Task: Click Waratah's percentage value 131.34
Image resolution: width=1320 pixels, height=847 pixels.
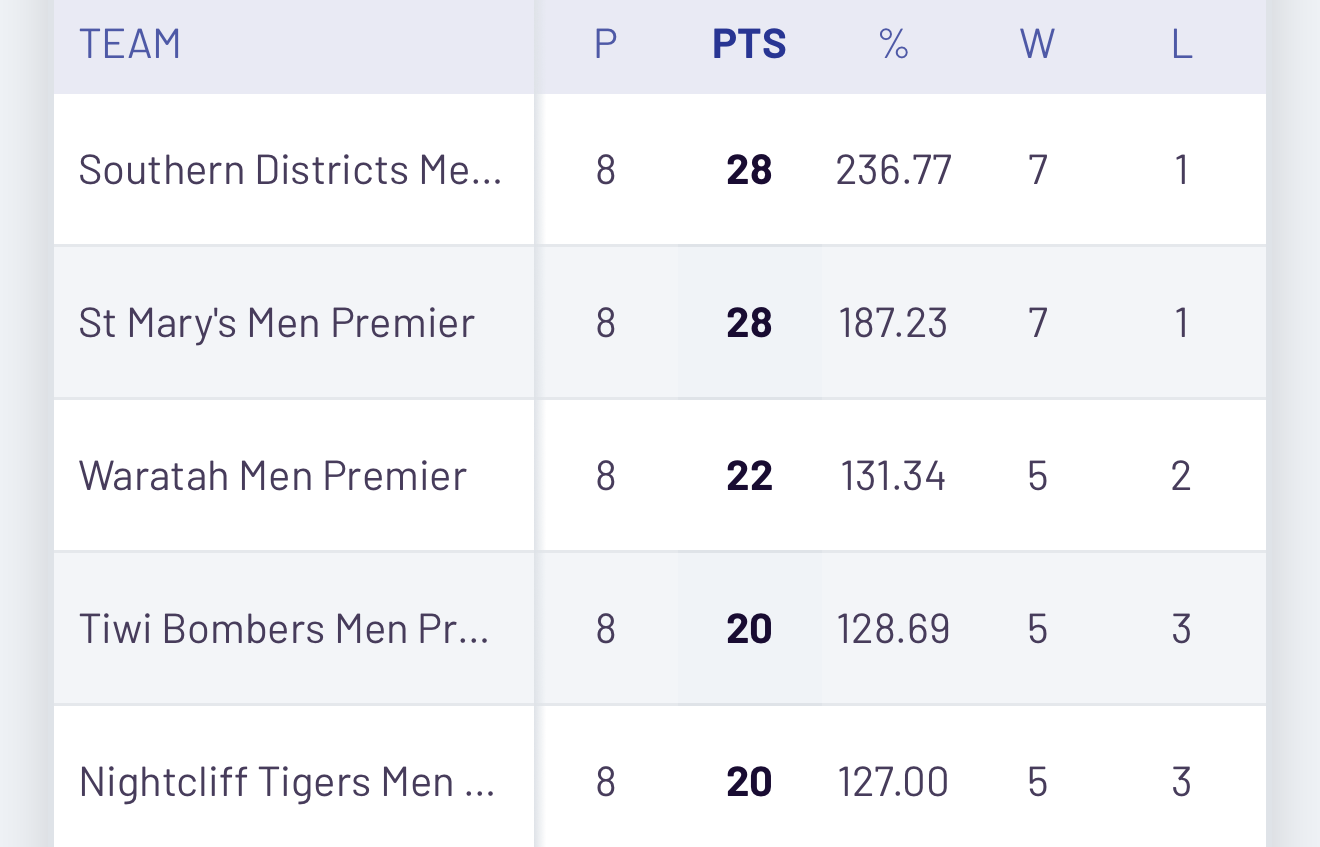Action: [x=893, y=476]
